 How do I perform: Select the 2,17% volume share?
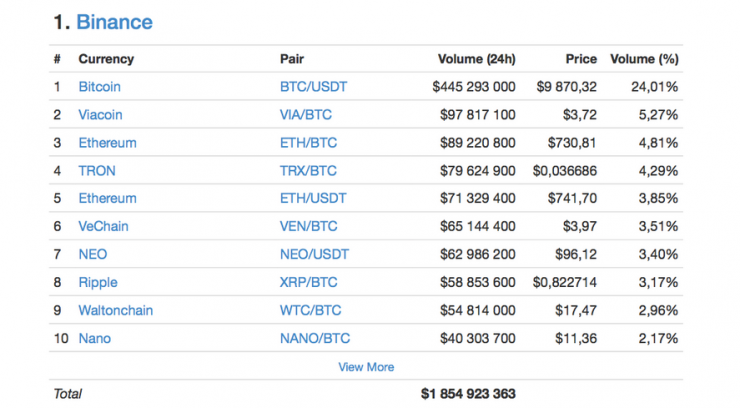click(658, 338)
